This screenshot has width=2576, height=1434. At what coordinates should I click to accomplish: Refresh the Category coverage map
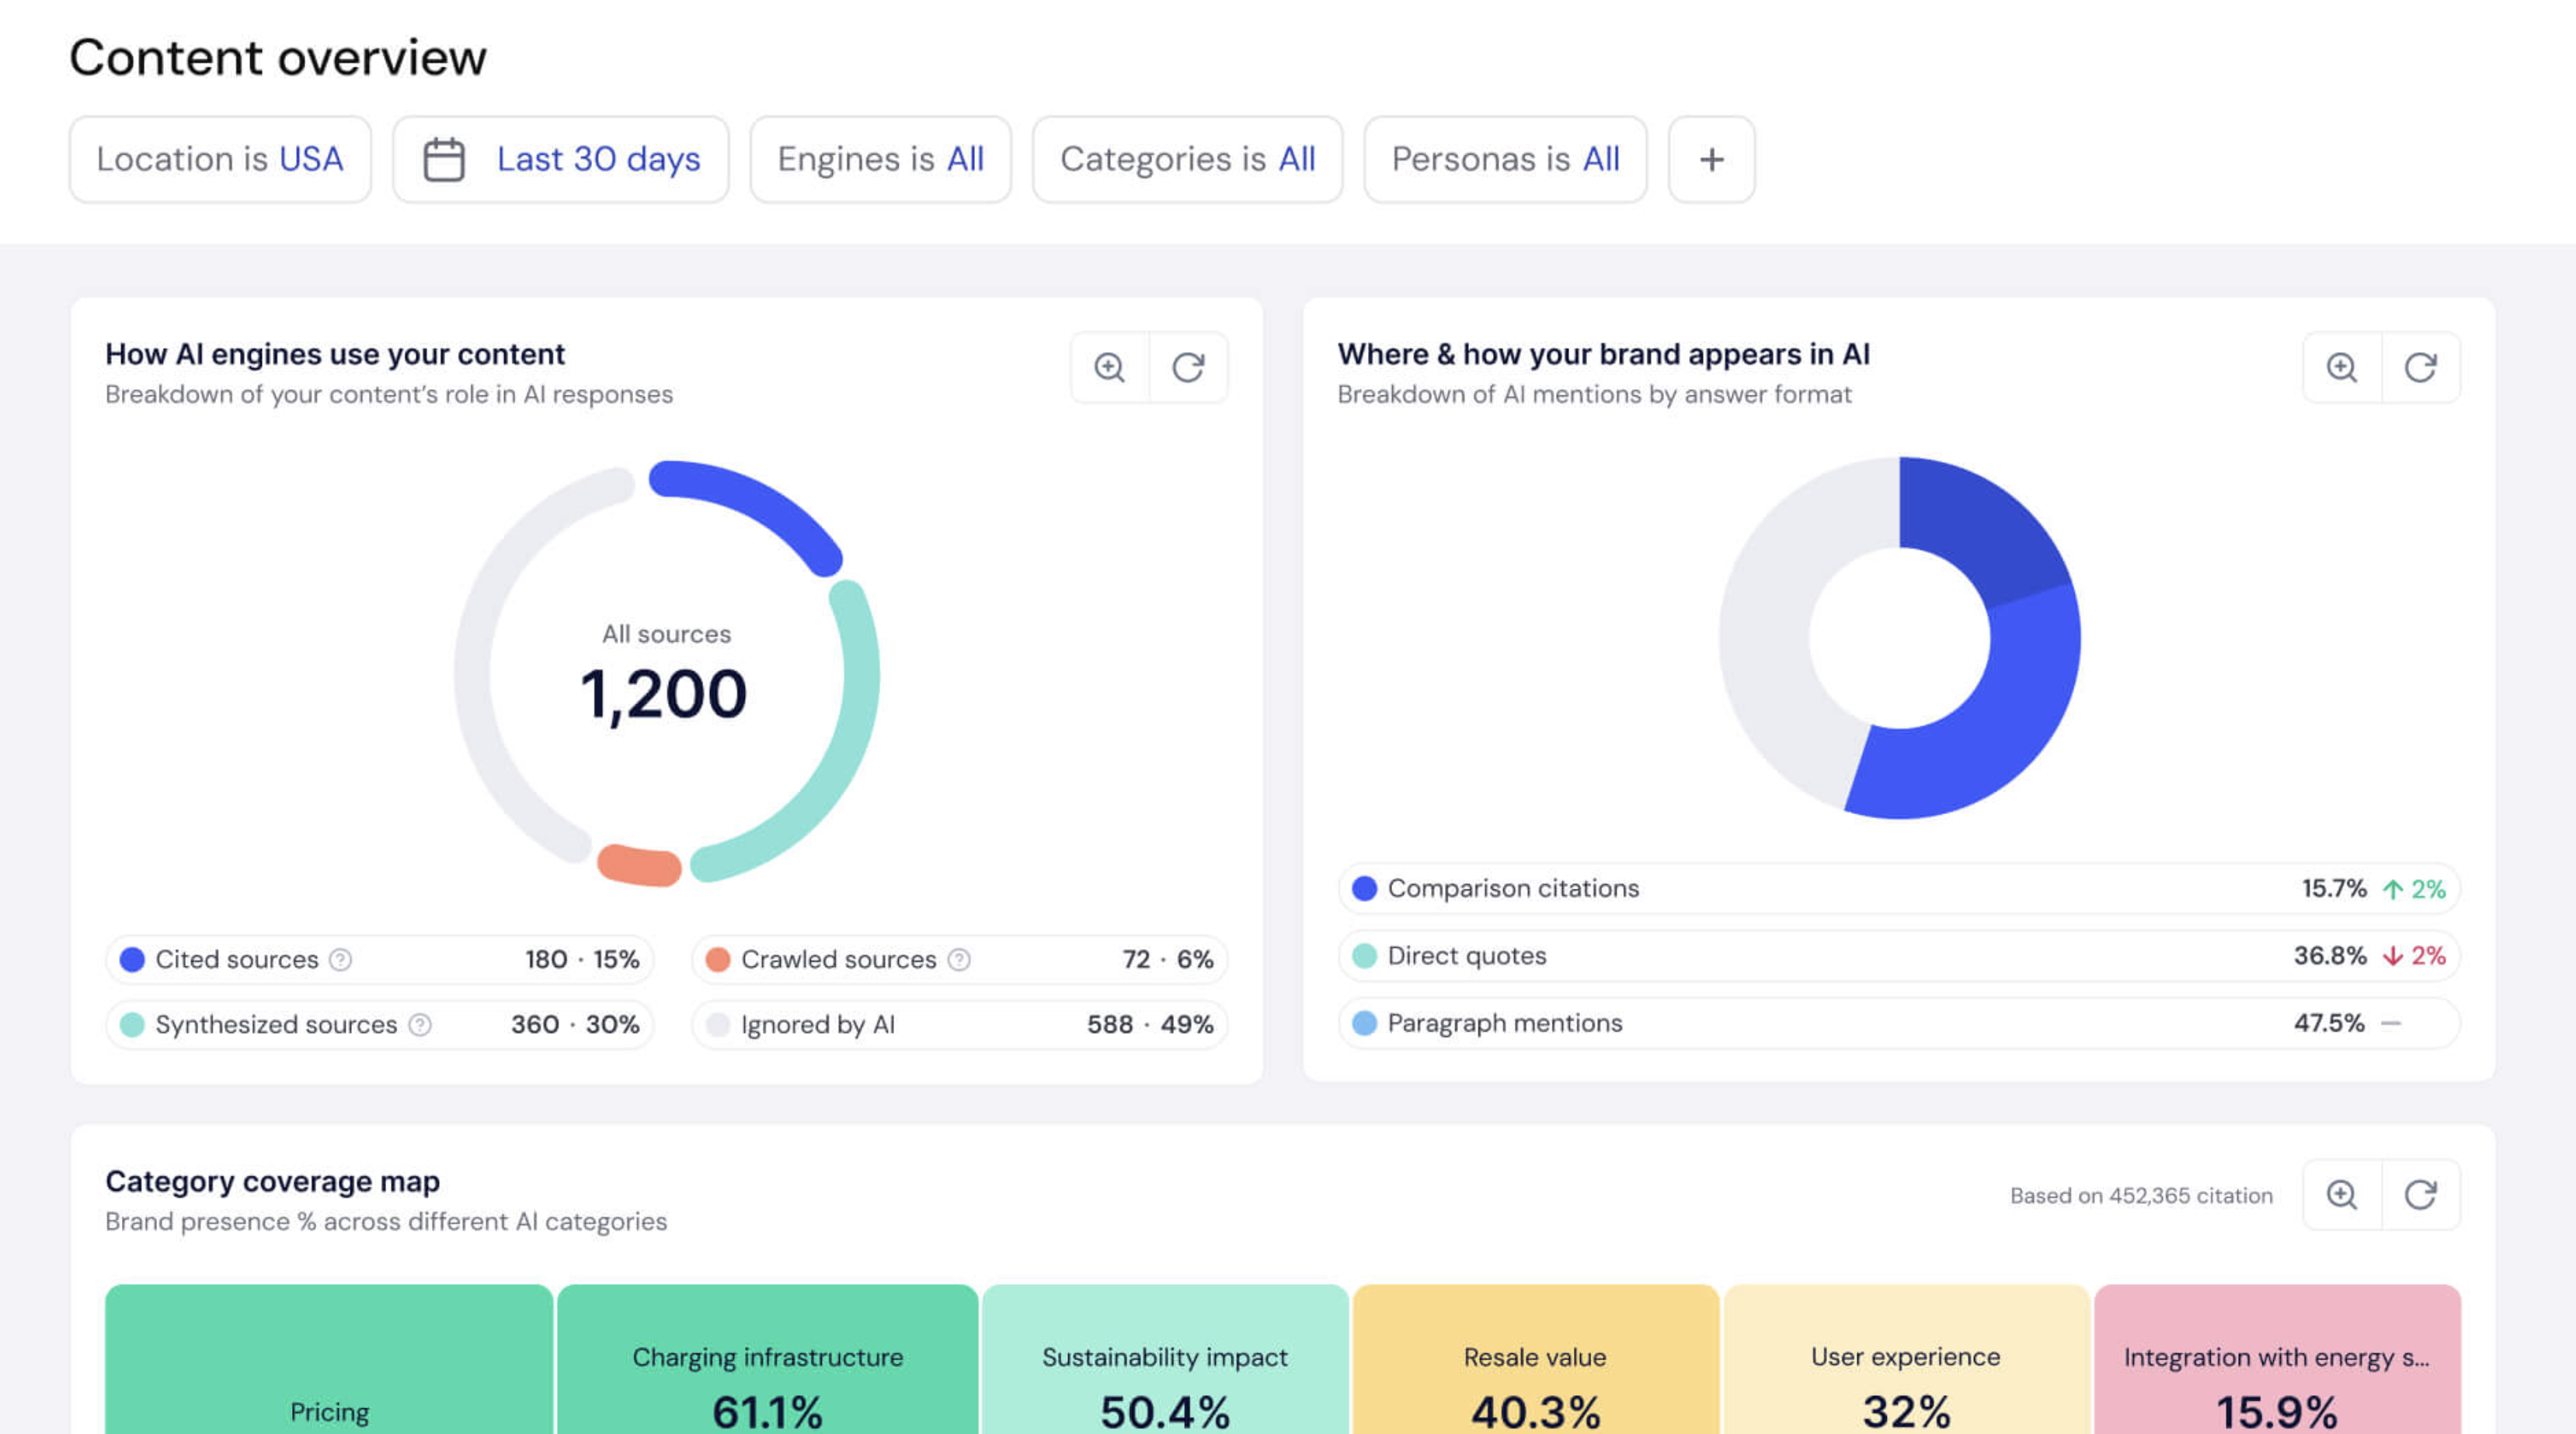(x=2420, y=1195)
